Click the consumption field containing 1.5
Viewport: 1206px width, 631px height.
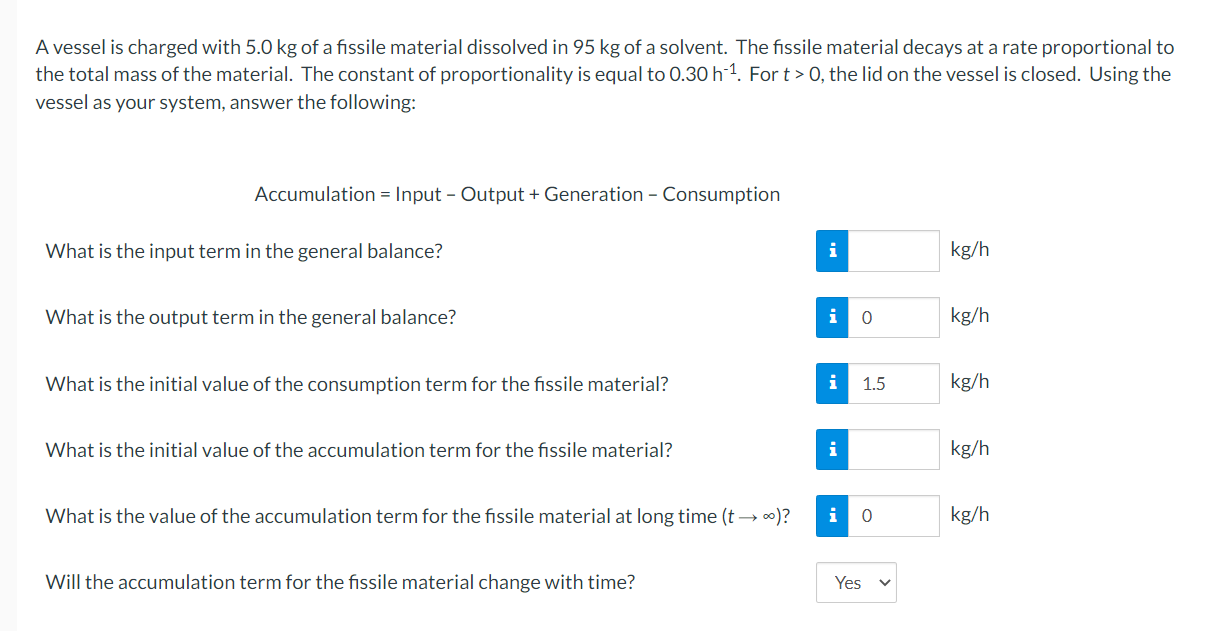(x=894, y=383)
